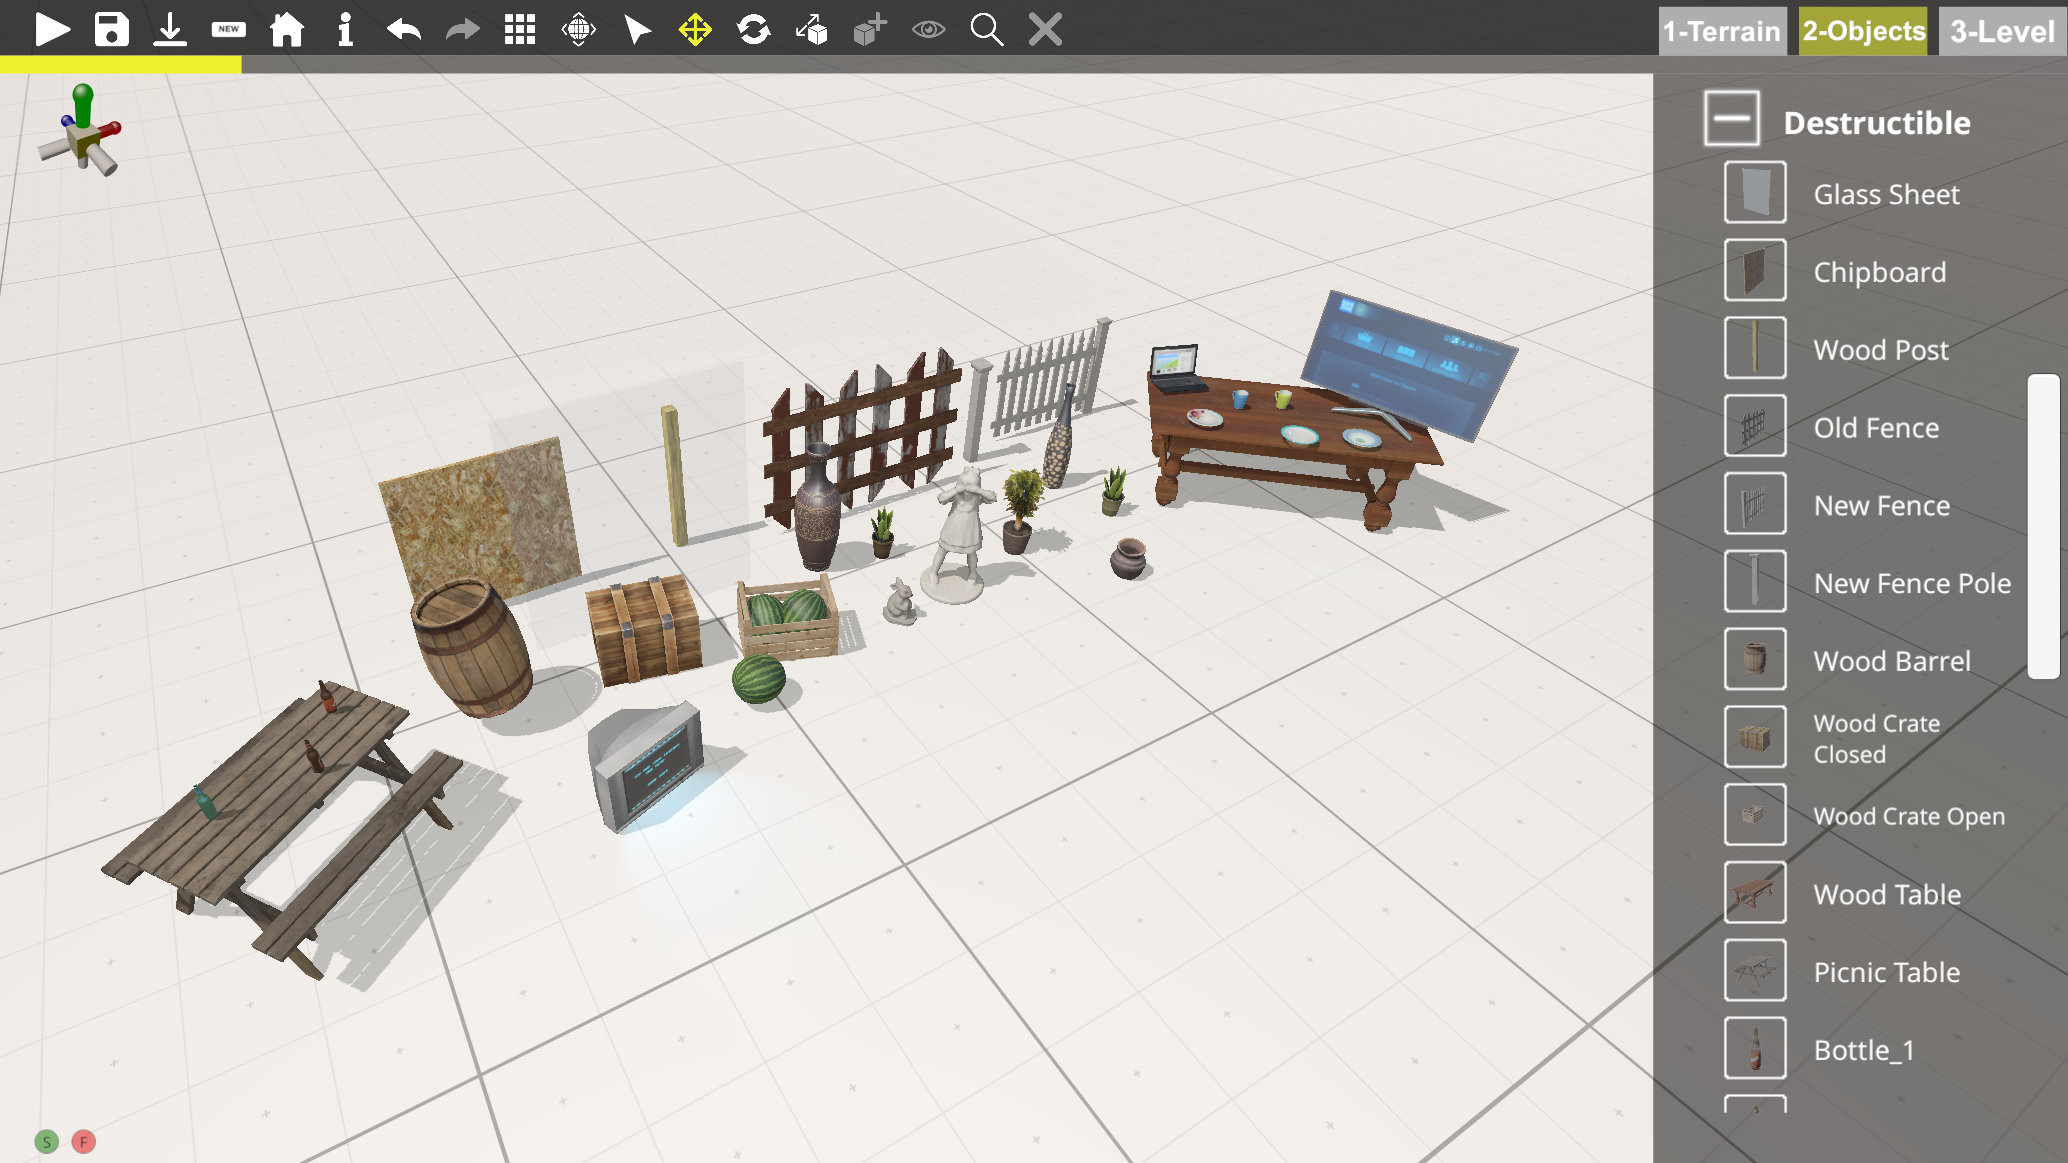Open the info icon
The image size is (2068, 1163).
[345, 29]
